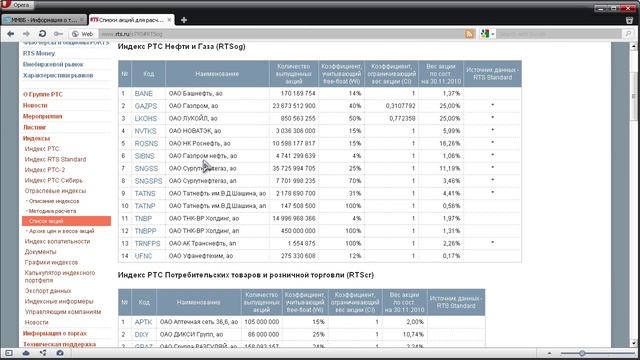The width and height of the screenshot is (640, 360).
Task: Open the LKOHS ticker link
Action: (x=146, y=118)
